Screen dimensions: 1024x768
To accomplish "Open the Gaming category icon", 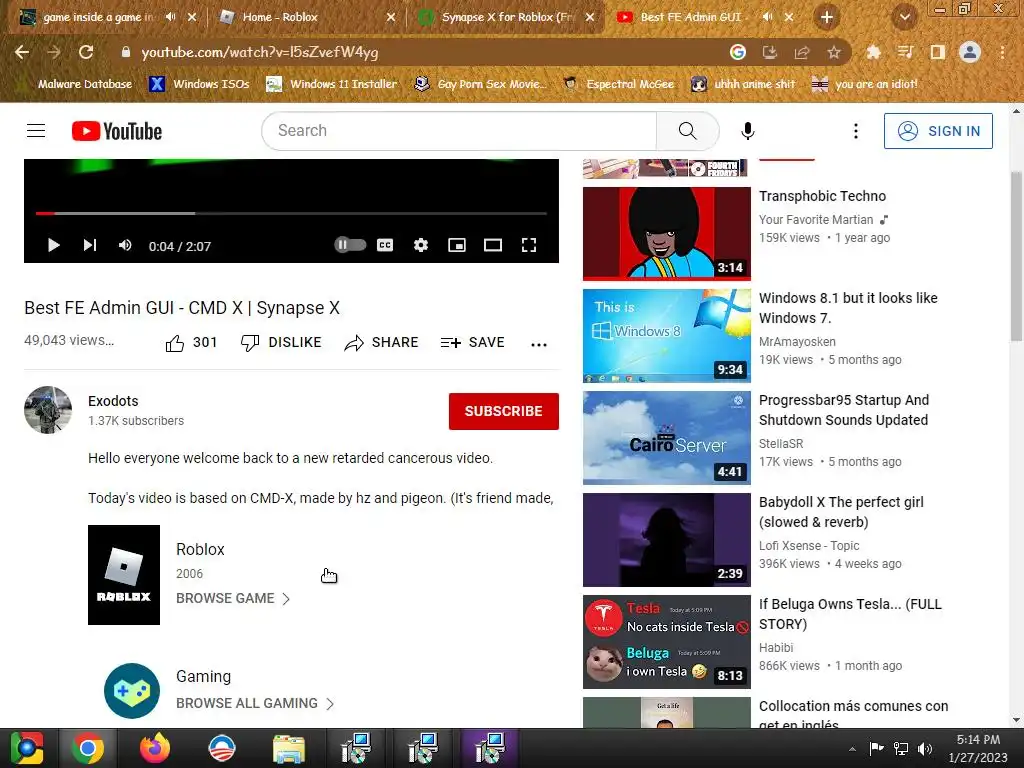I will pos(132,691).
